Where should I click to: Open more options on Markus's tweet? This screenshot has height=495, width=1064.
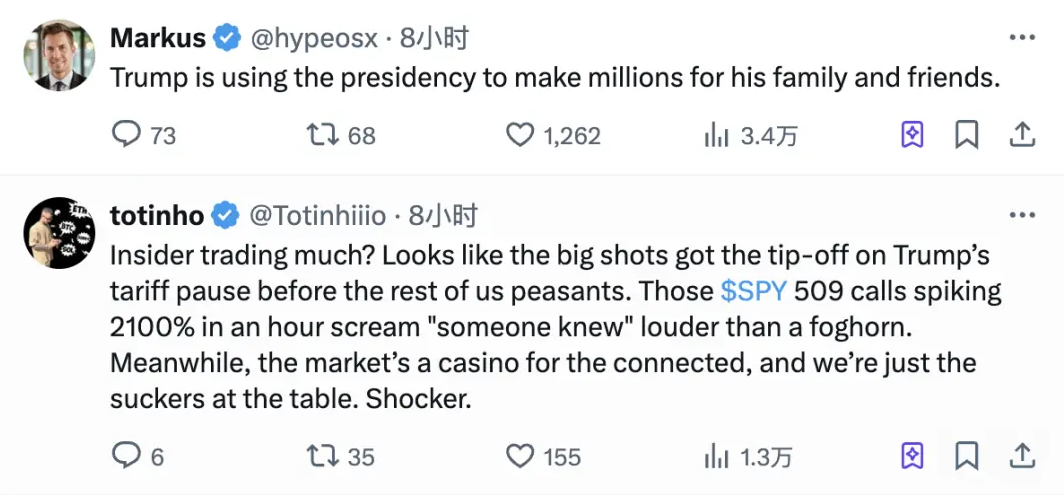coord(1022,38)
